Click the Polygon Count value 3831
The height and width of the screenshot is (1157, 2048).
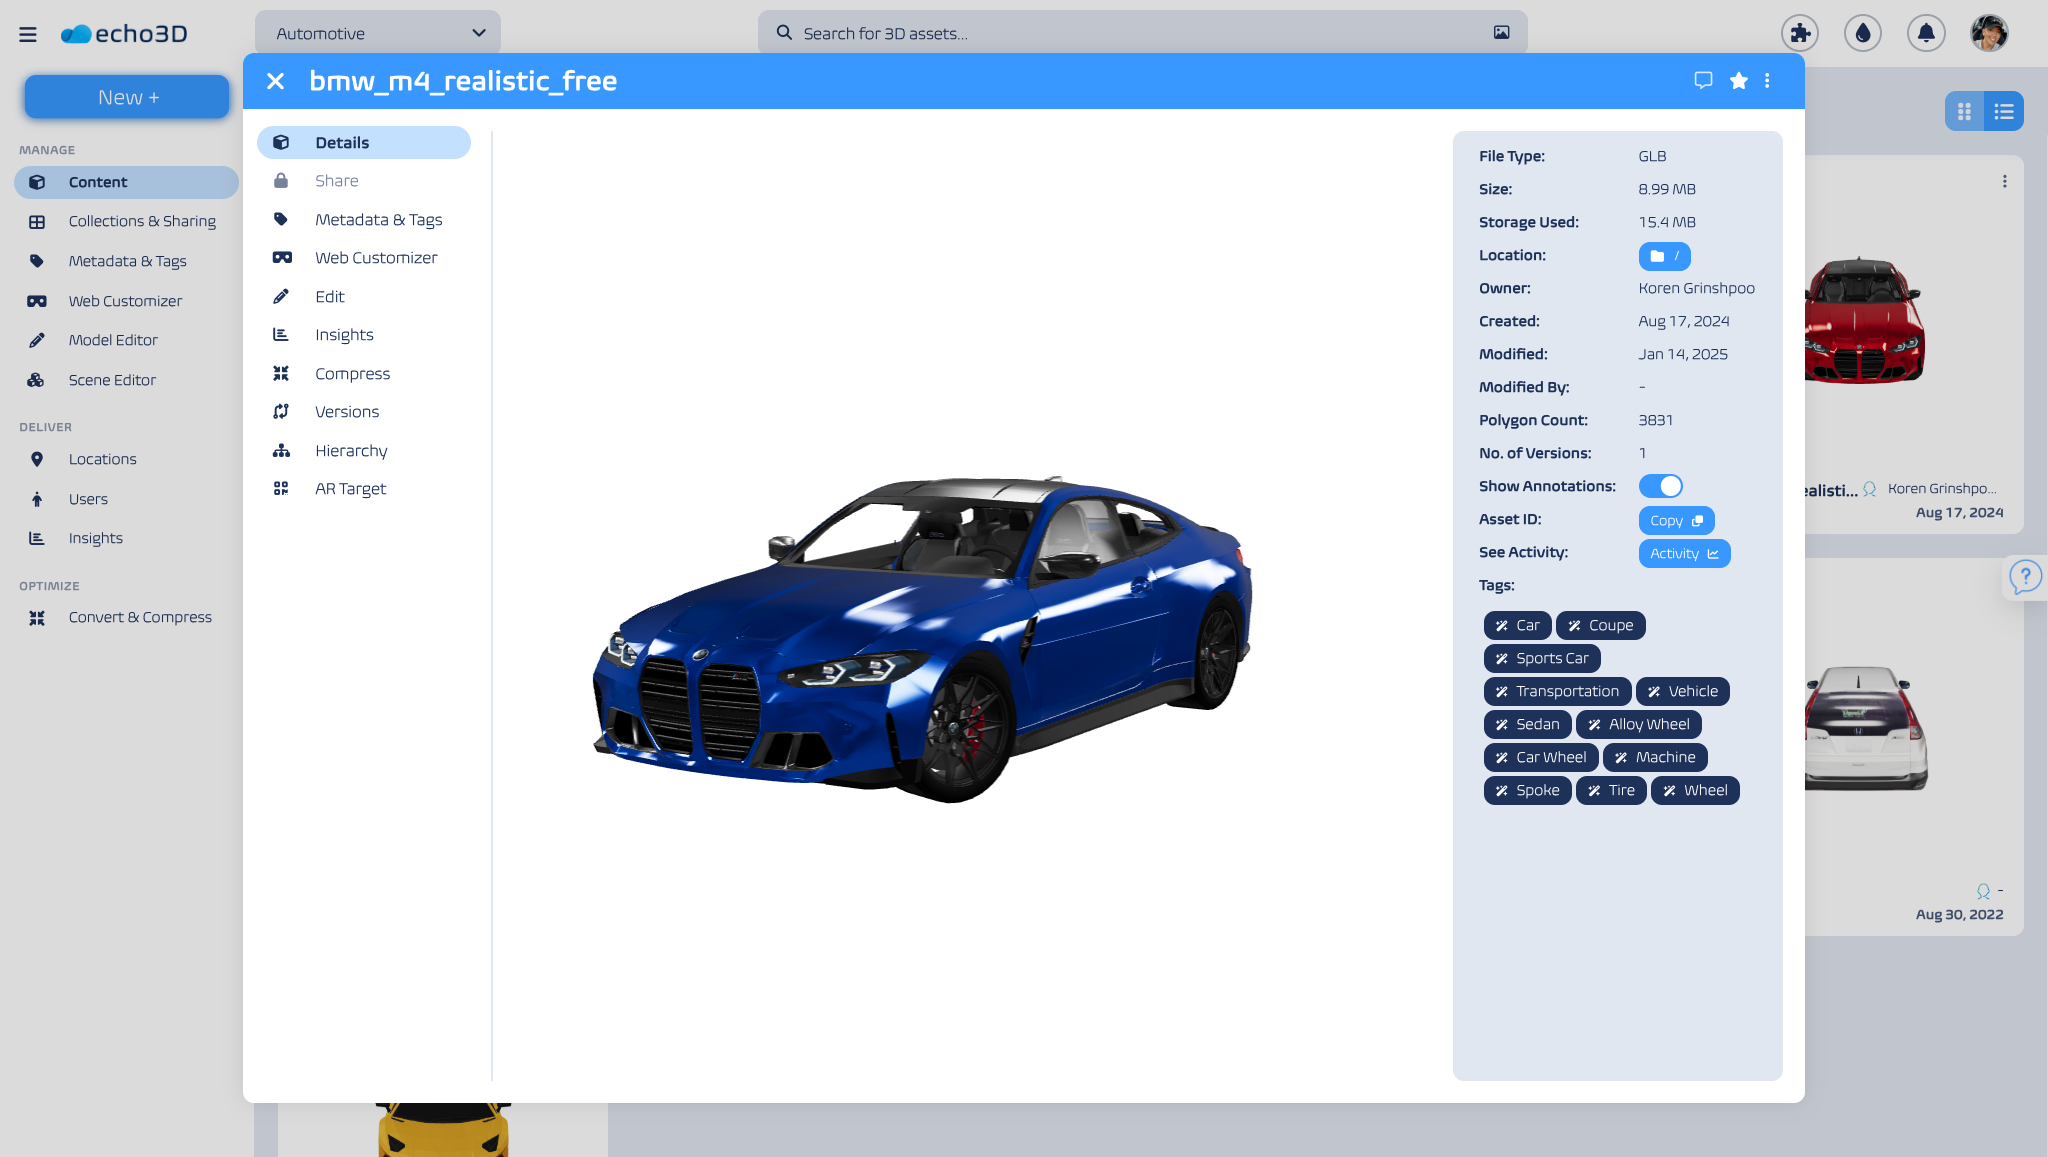click(1655, 420)
